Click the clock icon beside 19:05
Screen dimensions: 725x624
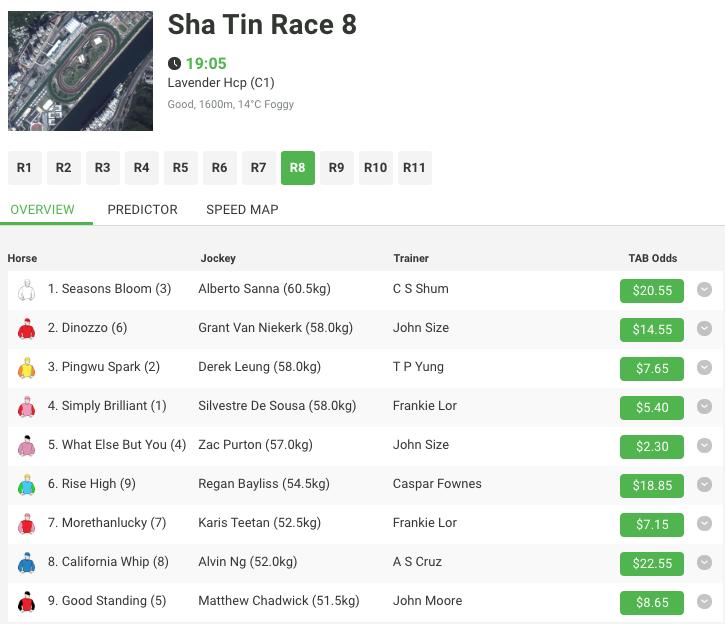pyautogui.click(x=174, y=63)
